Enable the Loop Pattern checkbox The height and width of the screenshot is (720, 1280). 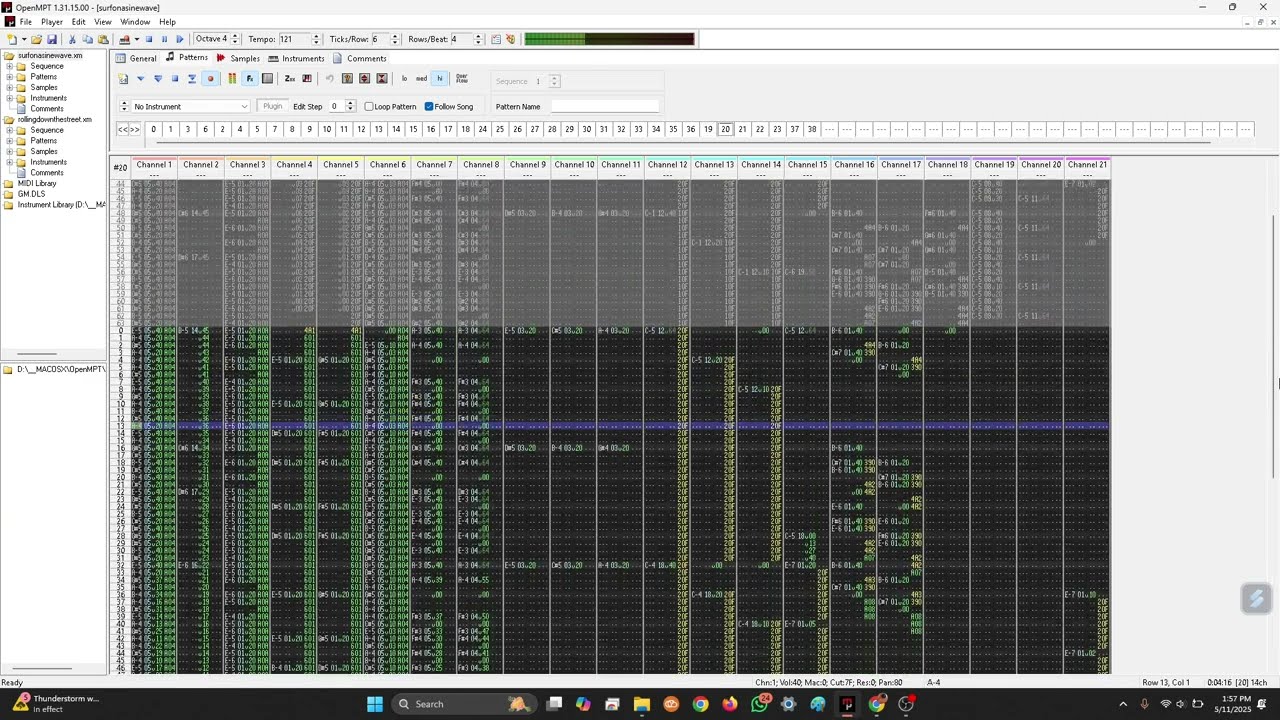coord(369,107)
